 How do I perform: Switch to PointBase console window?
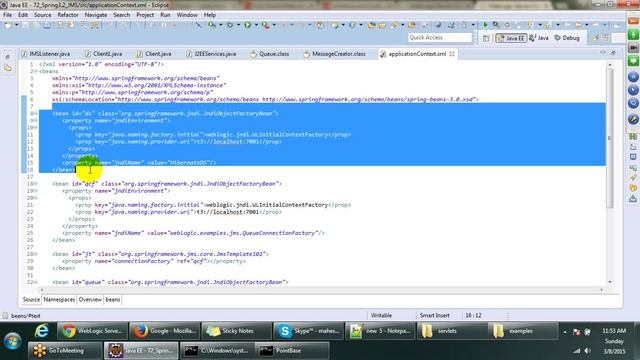point(292,351)
